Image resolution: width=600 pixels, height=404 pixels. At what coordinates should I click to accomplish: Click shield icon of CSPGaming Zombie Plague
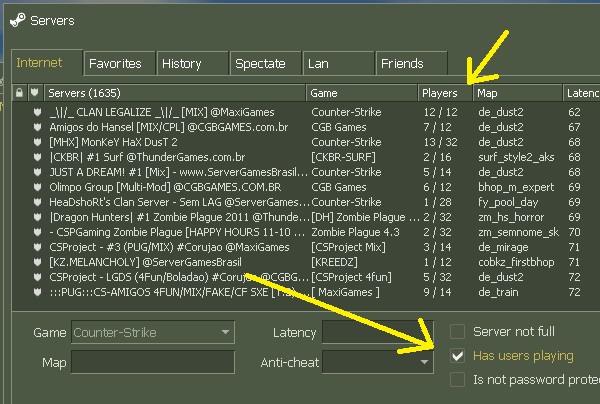click(x=37, y=232)
